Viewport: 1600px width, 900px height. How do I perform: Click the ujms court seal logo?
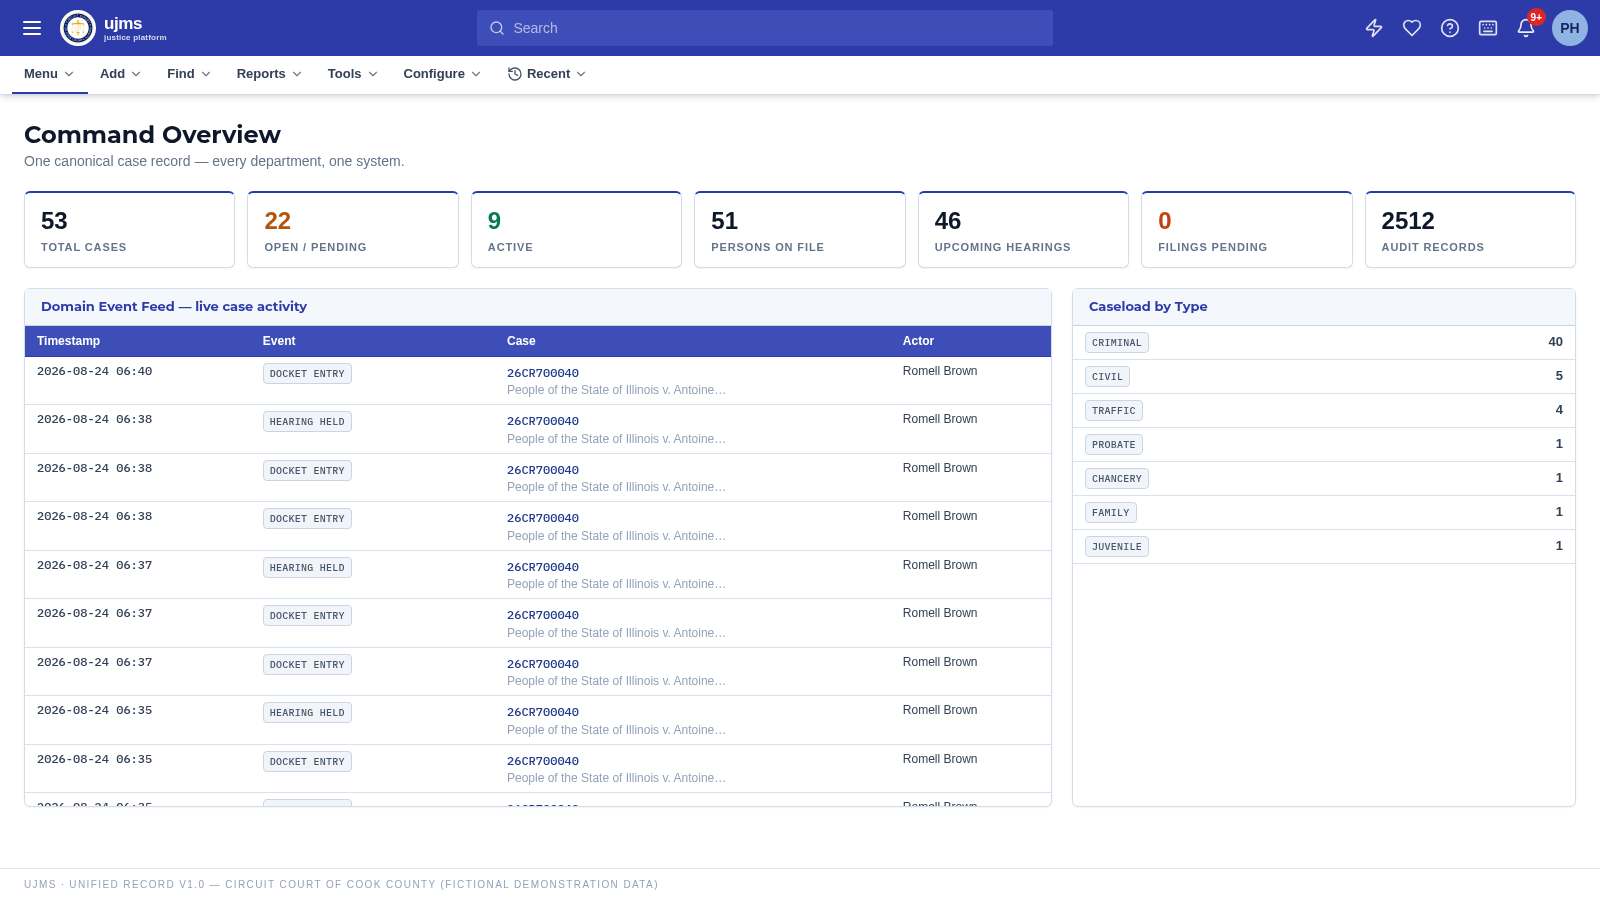click(x=78, y=28)
